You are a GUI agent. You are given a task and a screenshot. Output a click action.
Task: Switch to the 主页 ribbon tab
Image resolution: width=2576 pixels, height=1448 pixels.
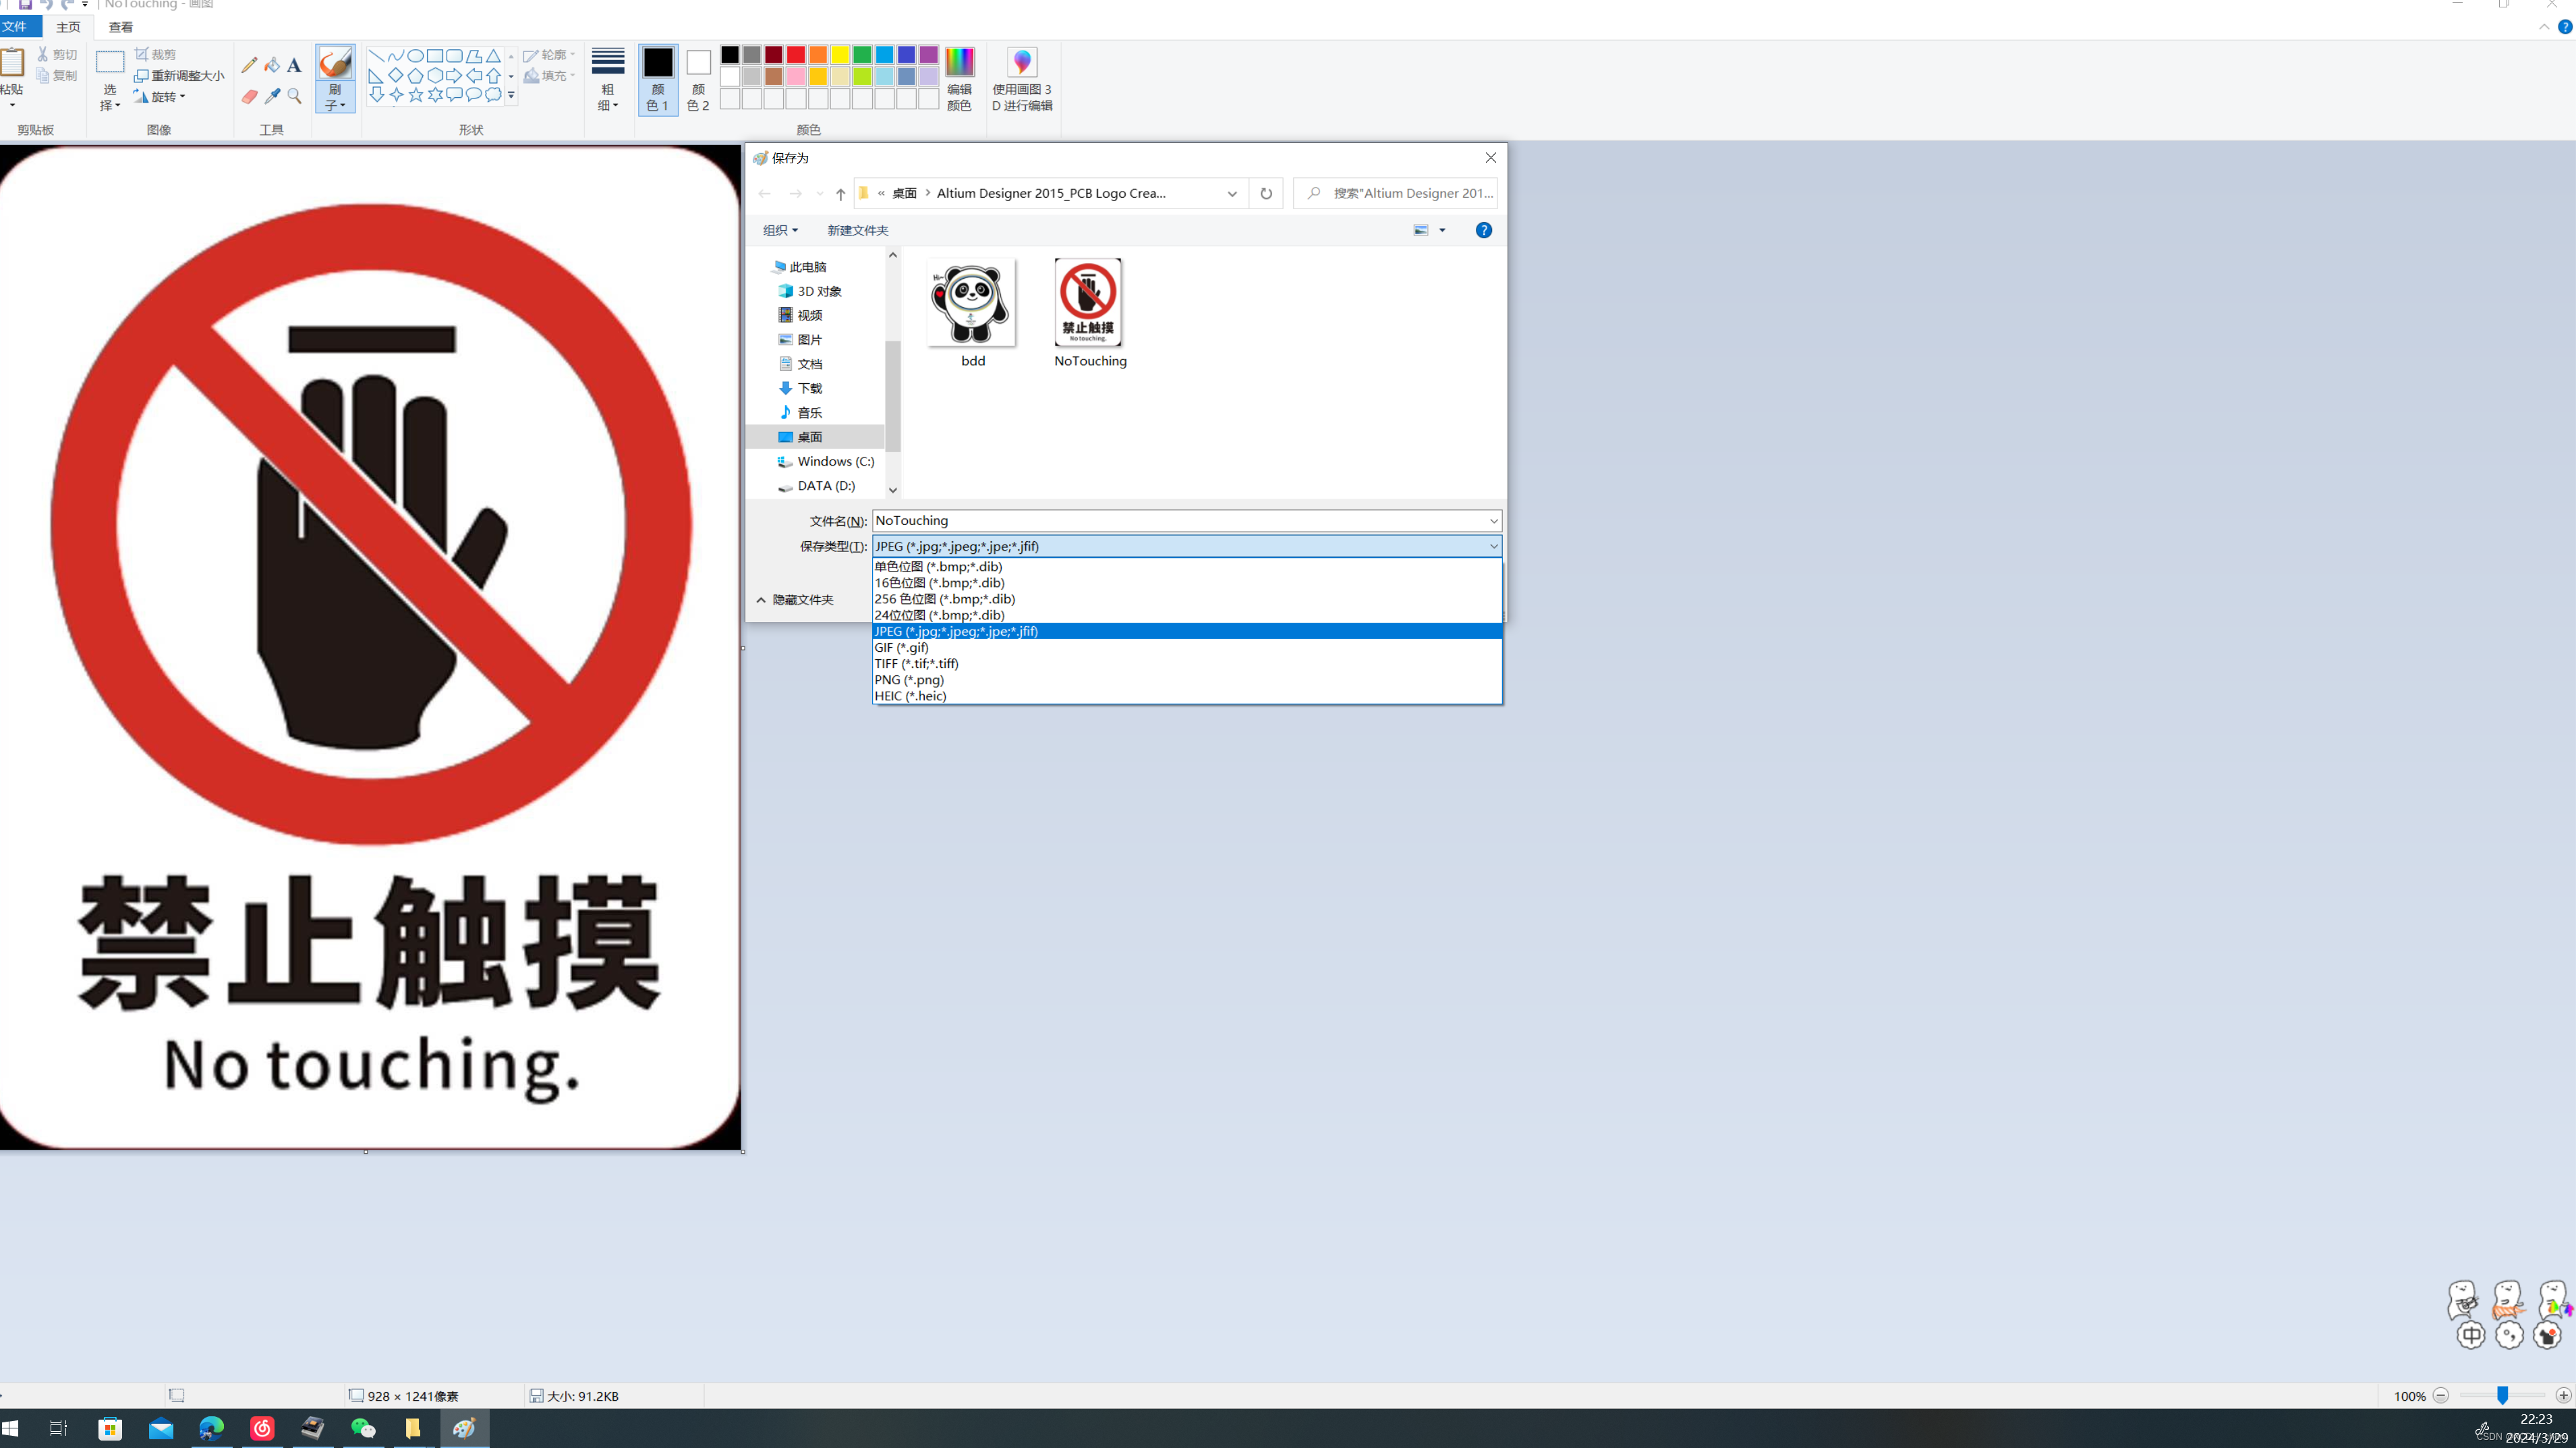68,27
